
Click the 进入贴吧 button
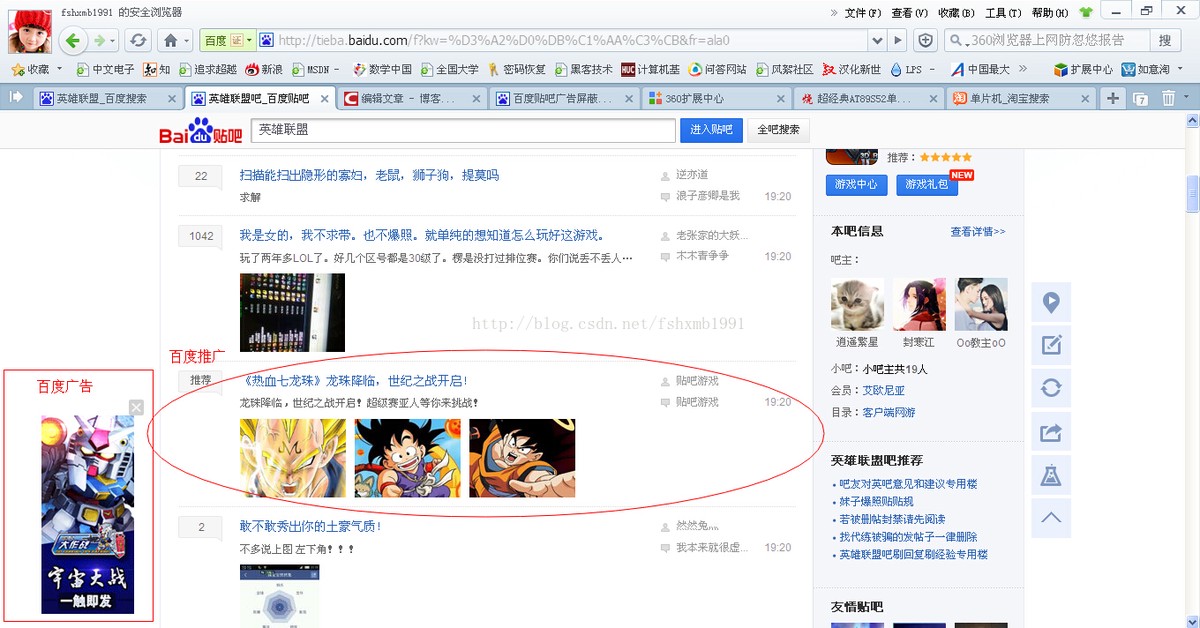tap(711, 130)
